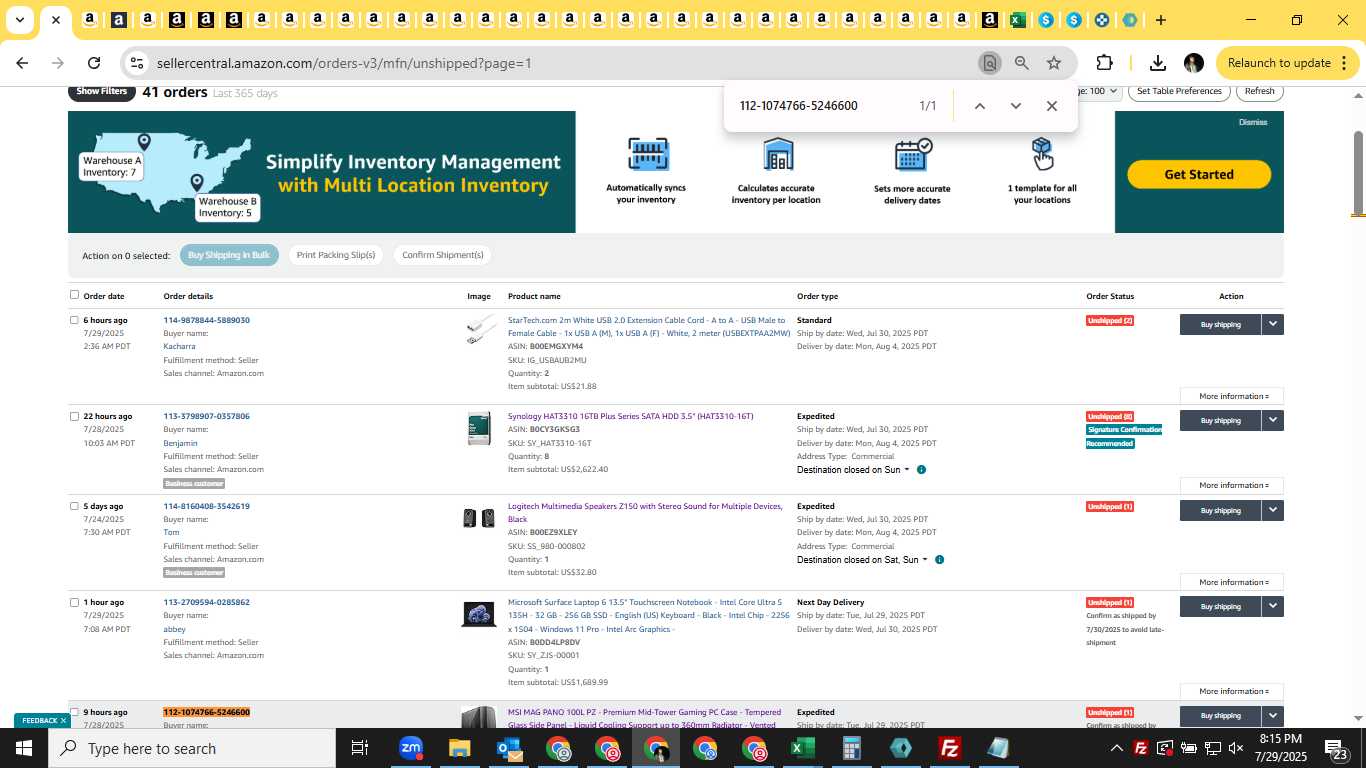The image size is (1366, 768).
Task: Select the checkbox for order 113-3798907-0357806
Action: point(74,416)
